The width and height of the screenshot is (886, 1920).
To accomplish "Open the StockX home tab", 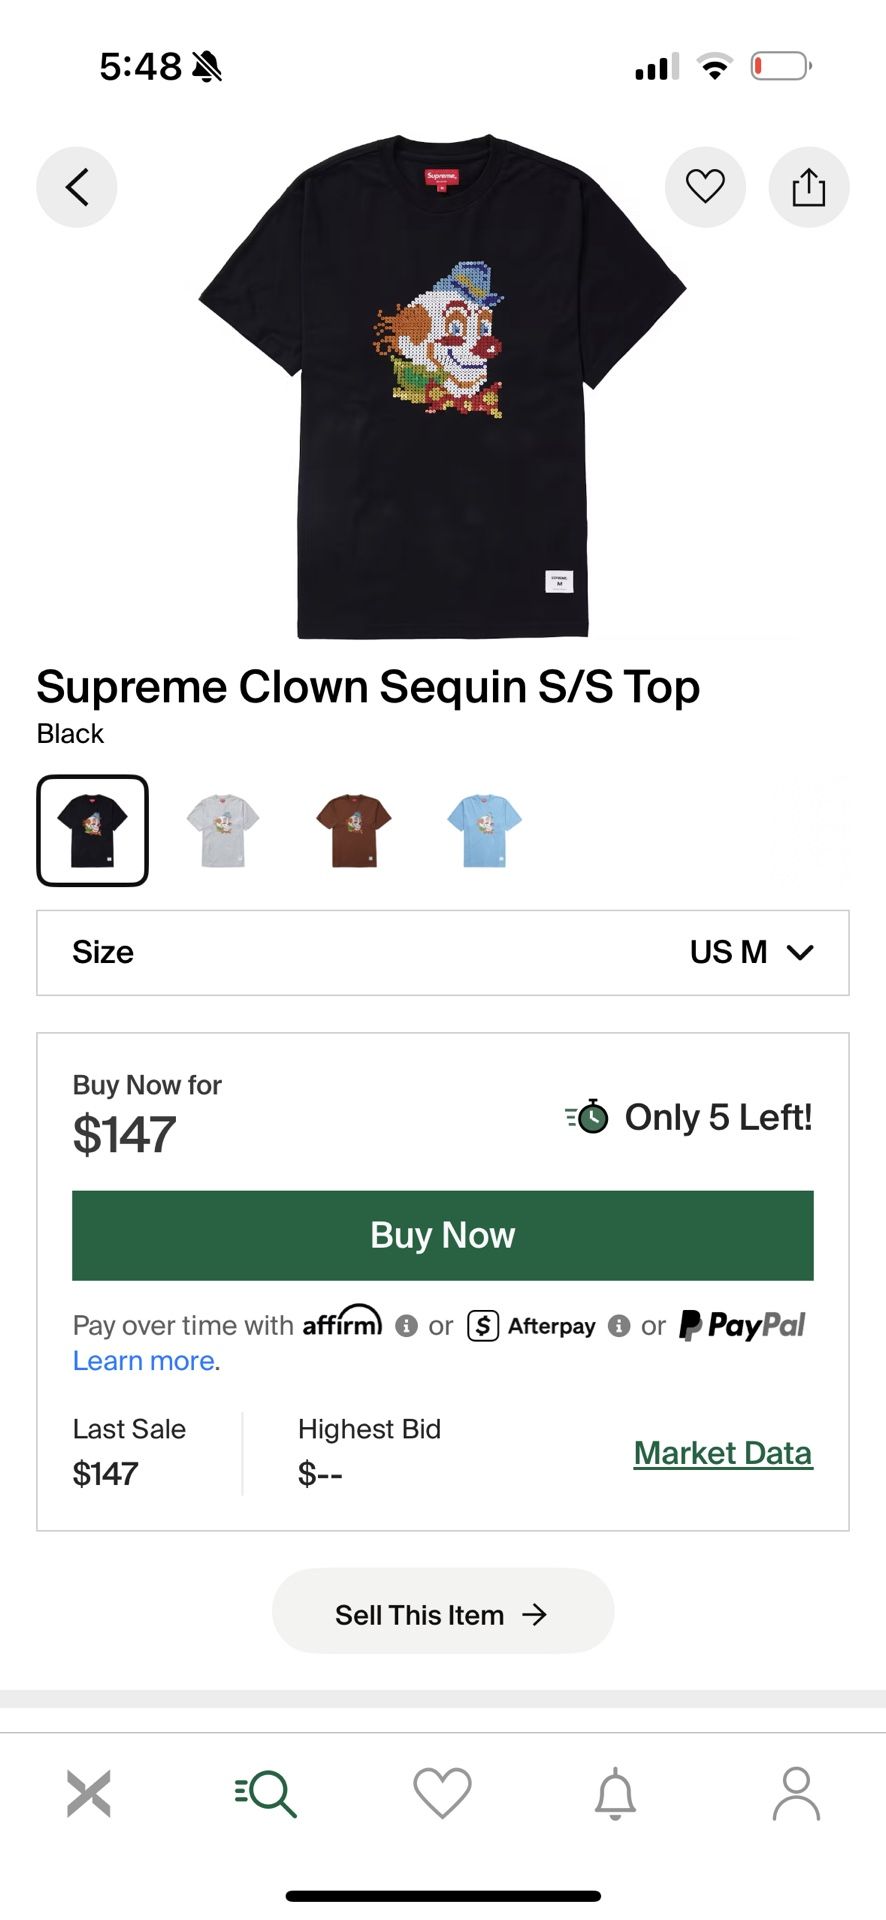I will [89, 1793].
